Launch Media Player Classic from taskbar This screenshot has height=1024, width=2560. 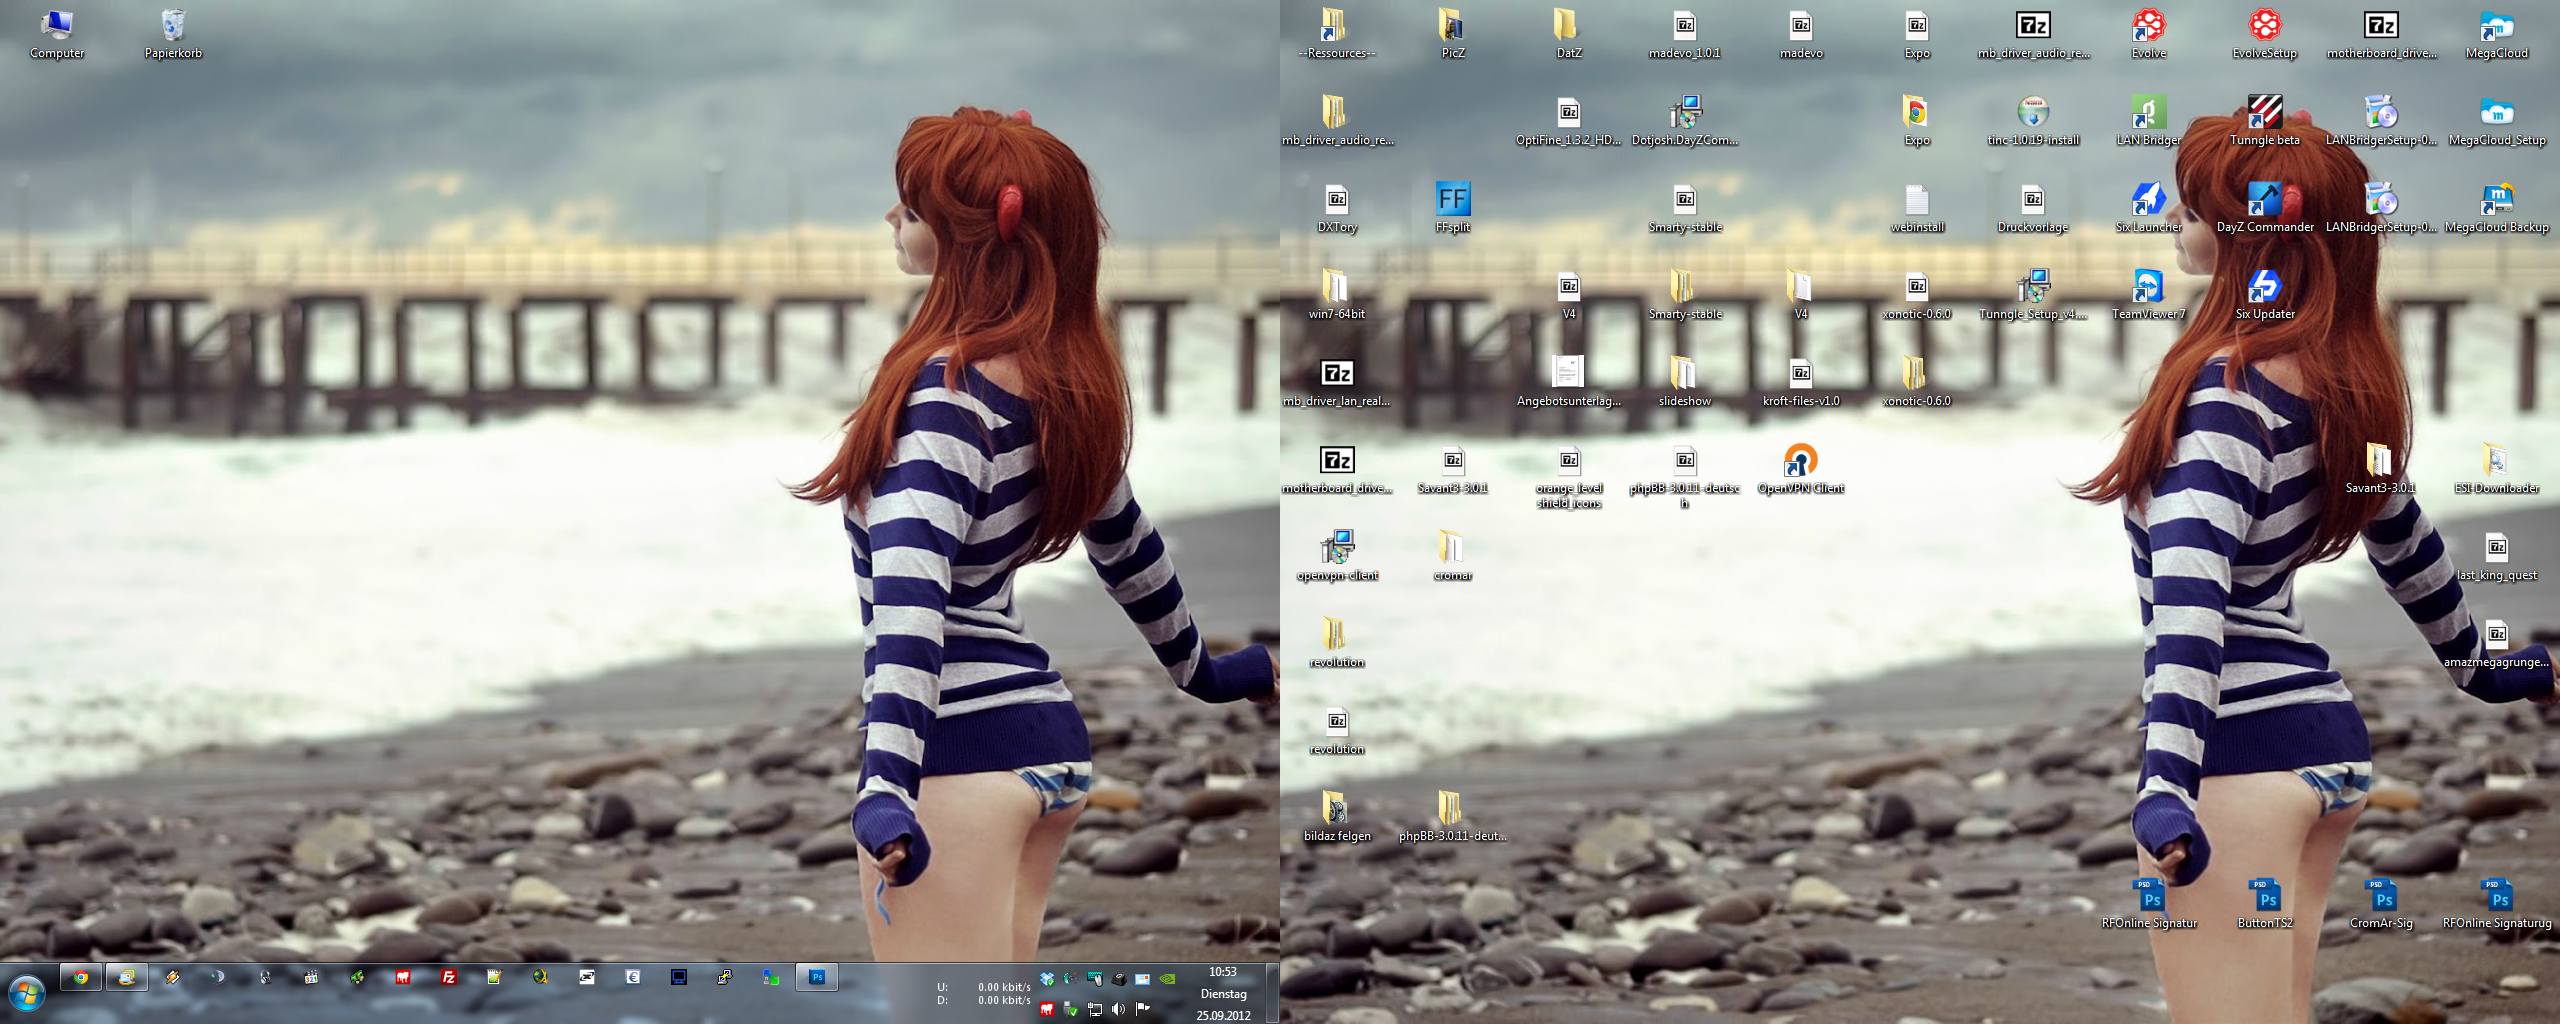[311, 977]
